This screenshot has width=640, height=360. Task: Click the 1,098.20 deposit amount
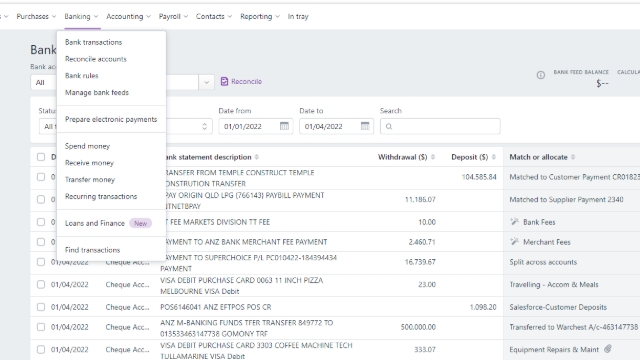pos(483,307)
